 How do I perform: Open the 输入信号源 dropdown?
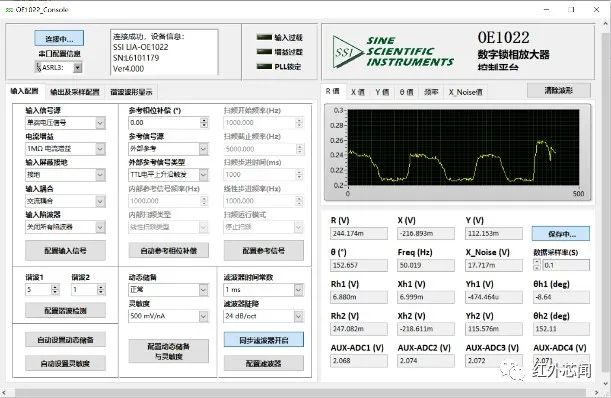65,123
